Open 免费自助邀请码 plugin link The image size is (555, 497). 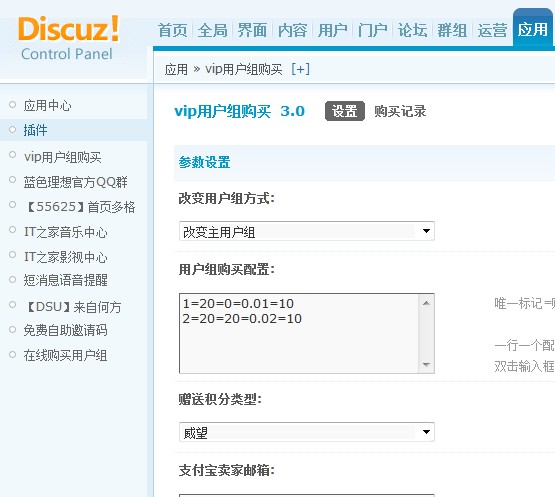tap(65, 330)
